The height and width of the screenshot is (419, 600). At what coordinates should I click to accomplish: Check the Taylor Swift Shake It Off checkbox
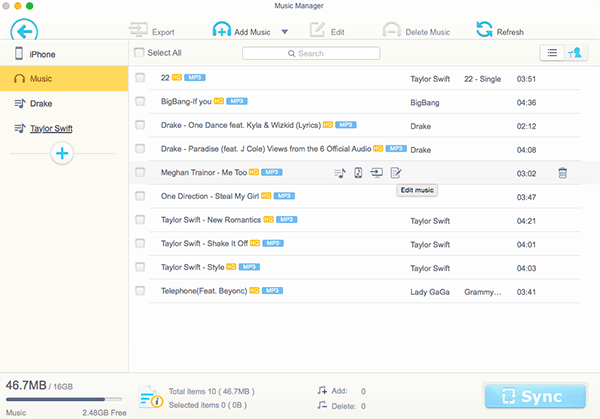(x=140, y=243)
